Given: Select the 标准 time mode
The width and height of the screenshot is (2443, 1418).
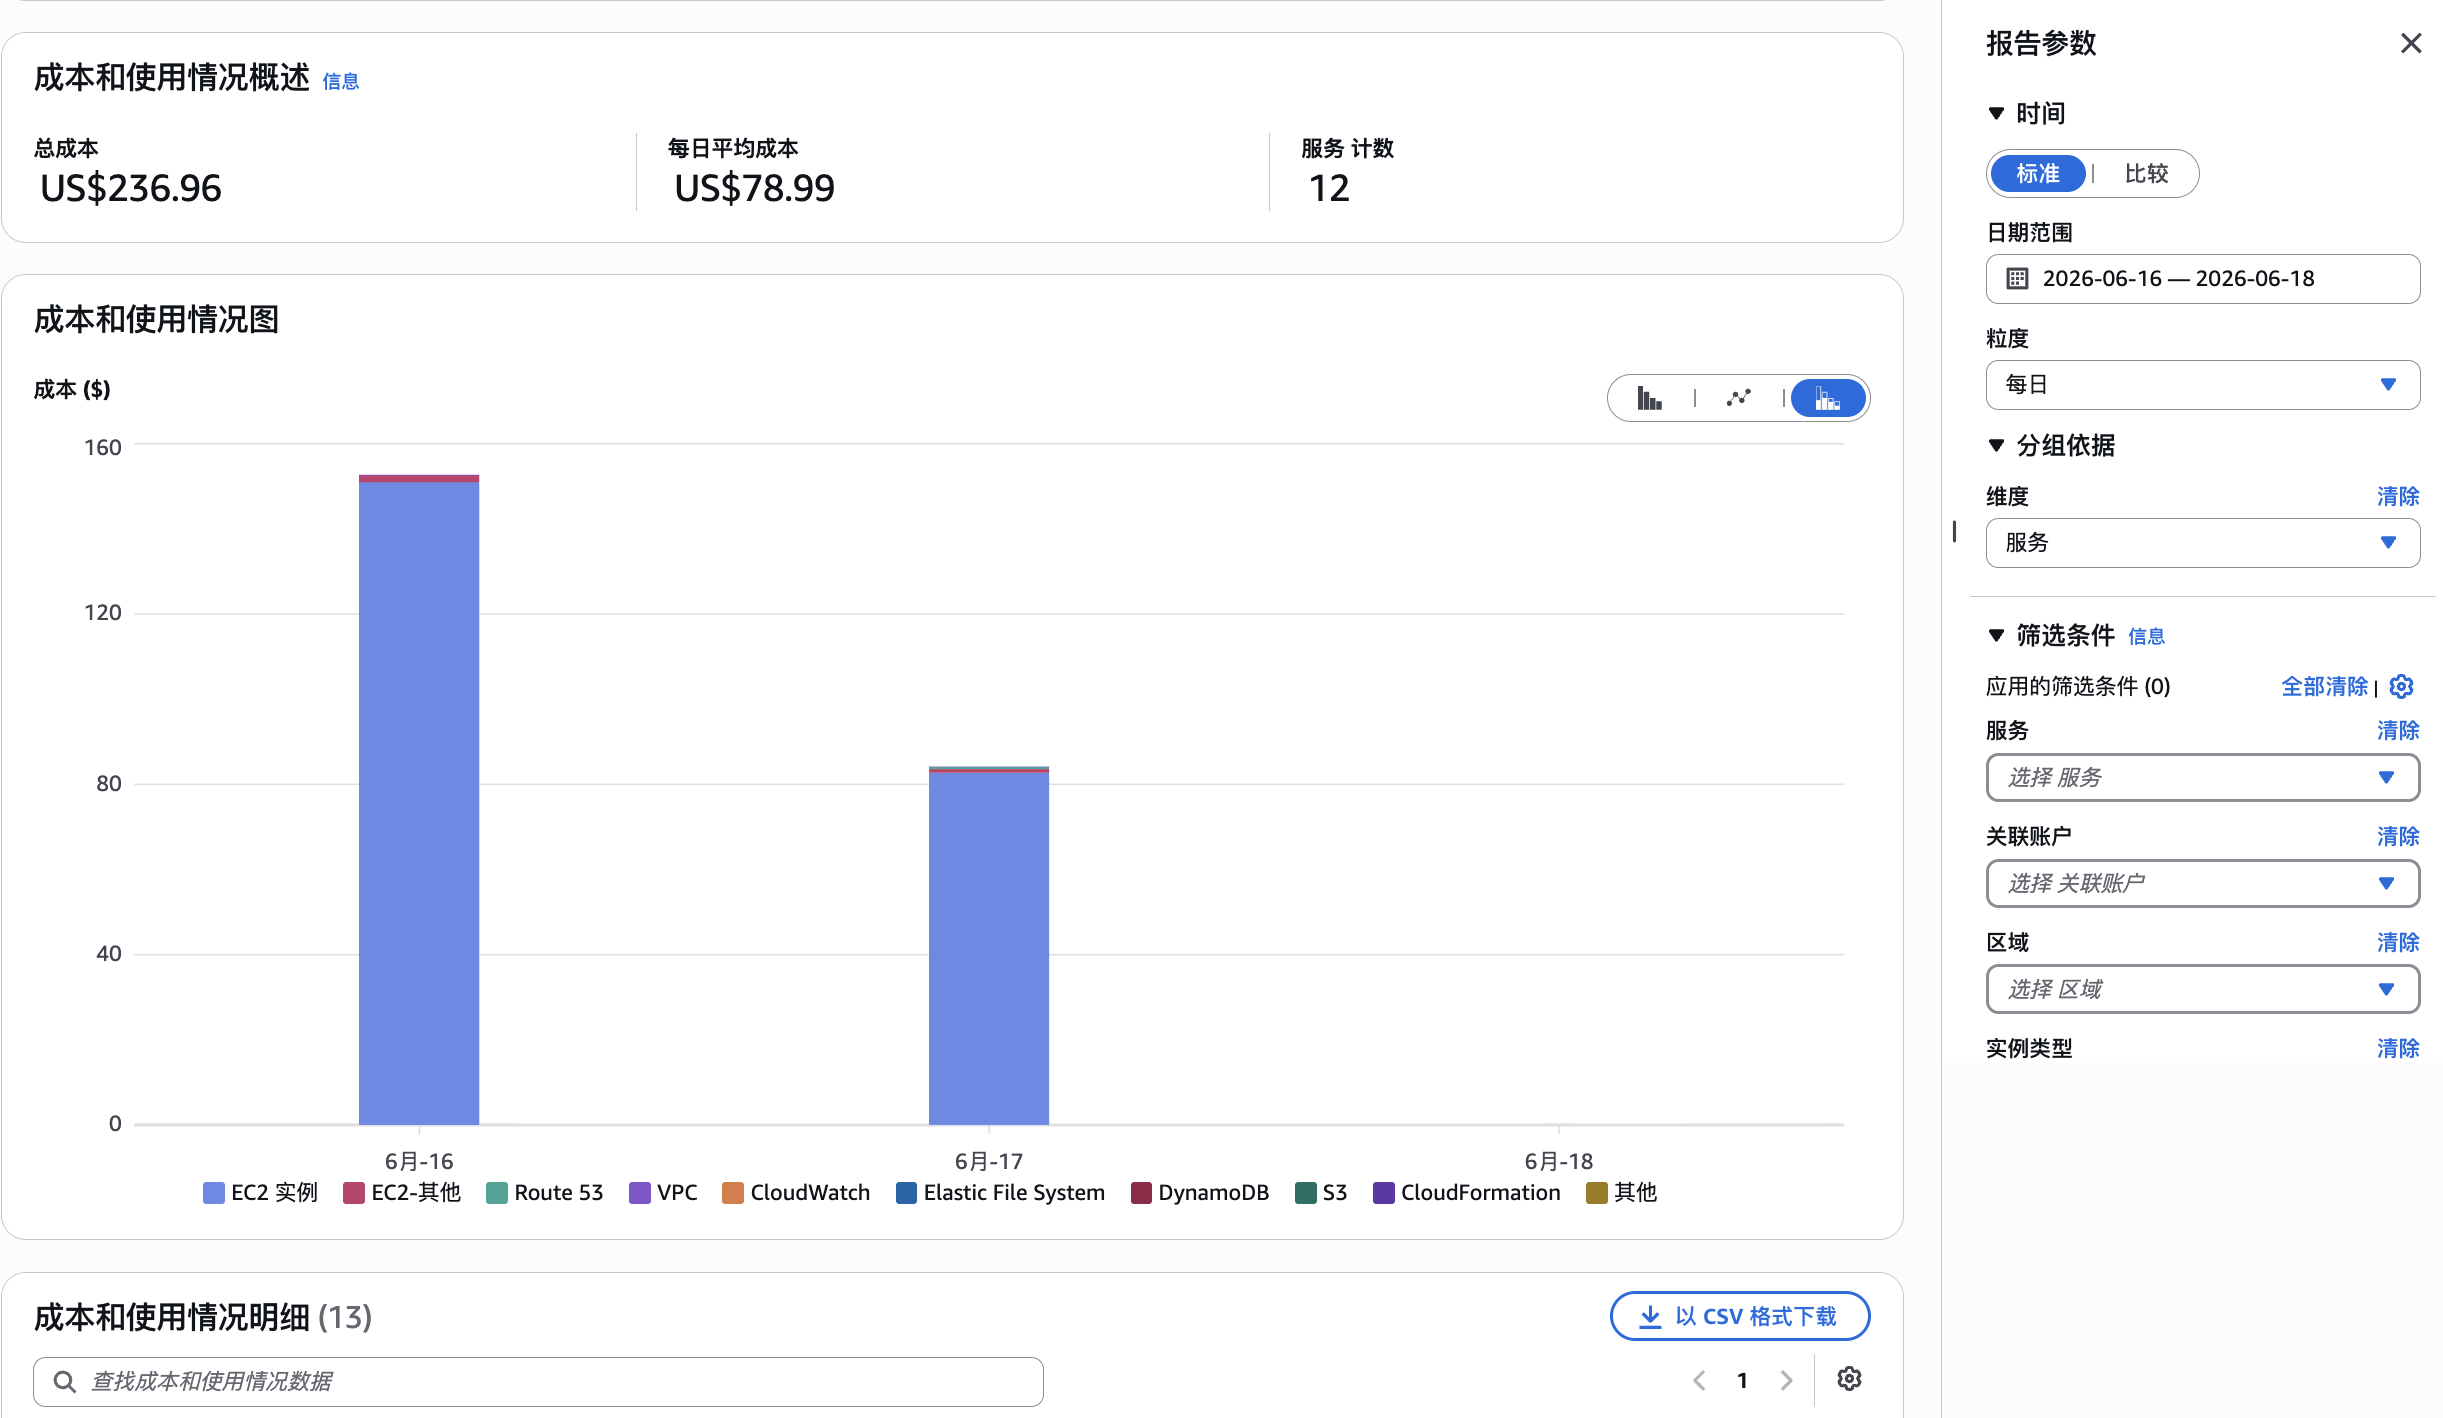Looking at the screenshot, I should [x=2037, y=174].
